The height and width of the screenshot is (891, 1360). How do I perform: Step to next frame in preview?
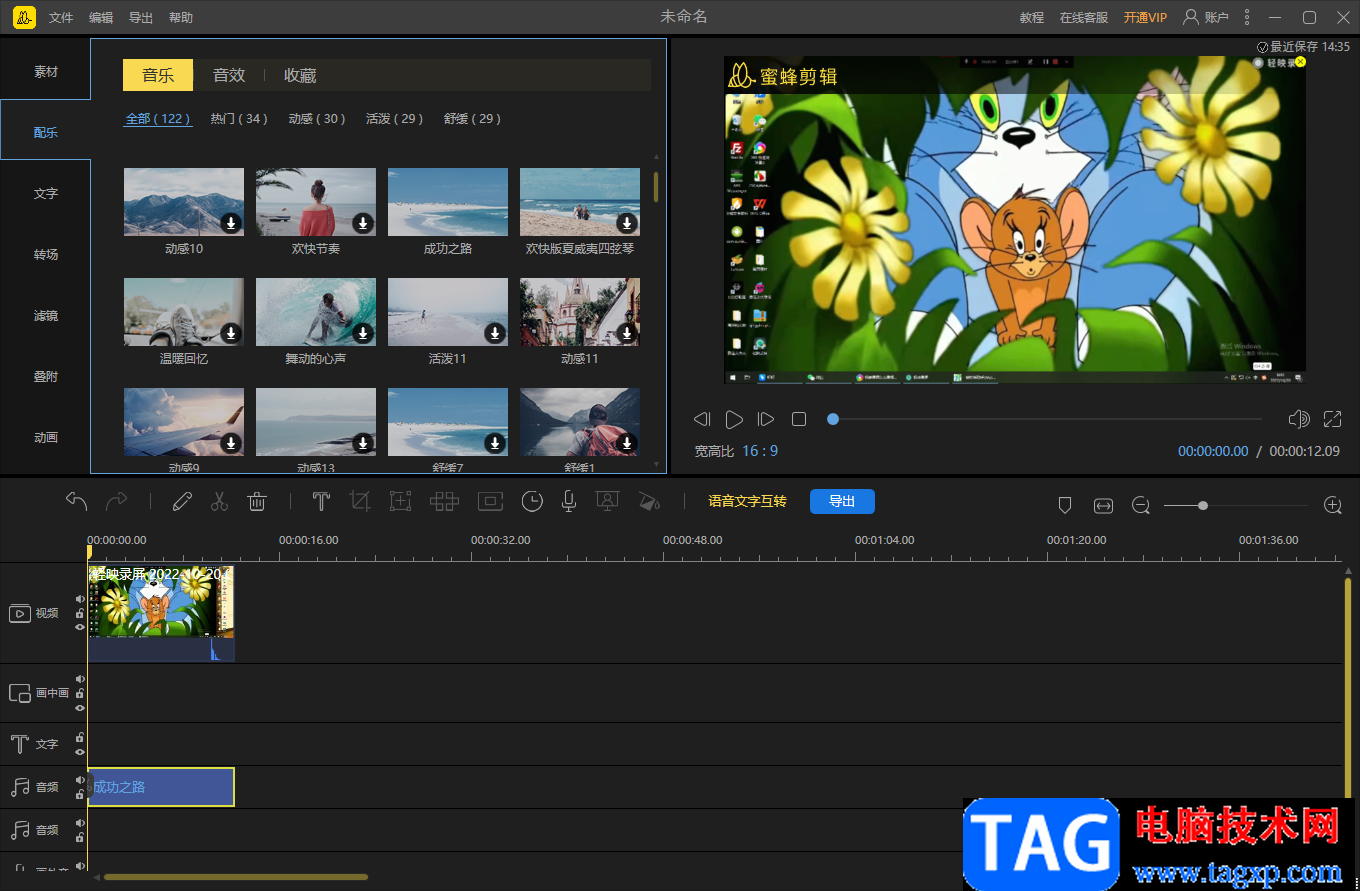(766, 419)
